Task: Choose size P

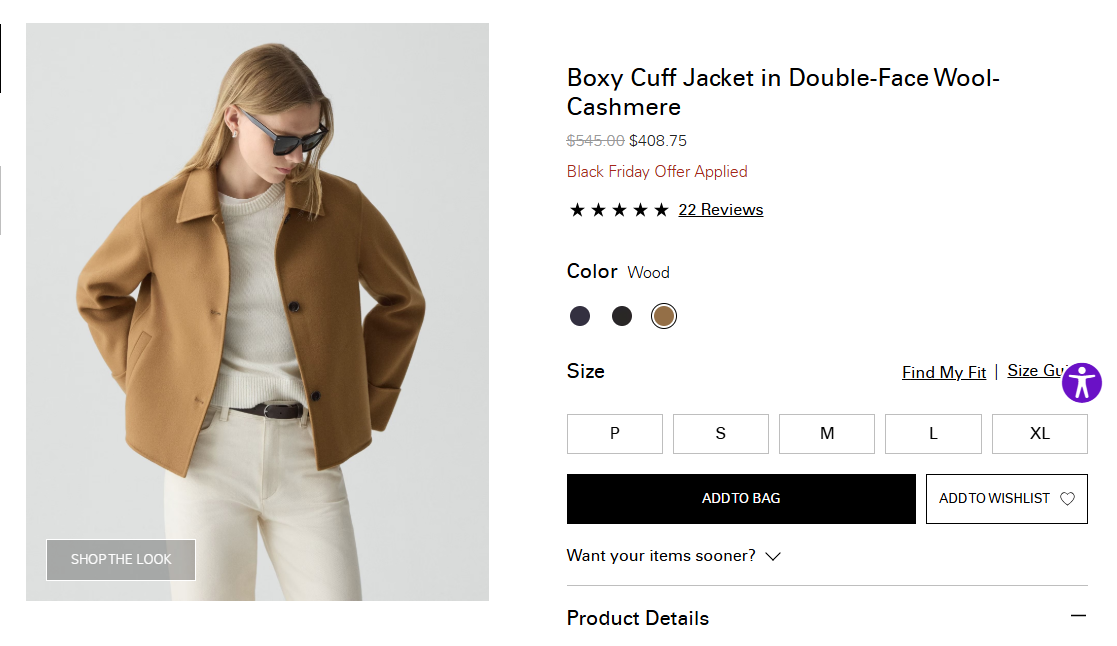Action: click(614, 434)
